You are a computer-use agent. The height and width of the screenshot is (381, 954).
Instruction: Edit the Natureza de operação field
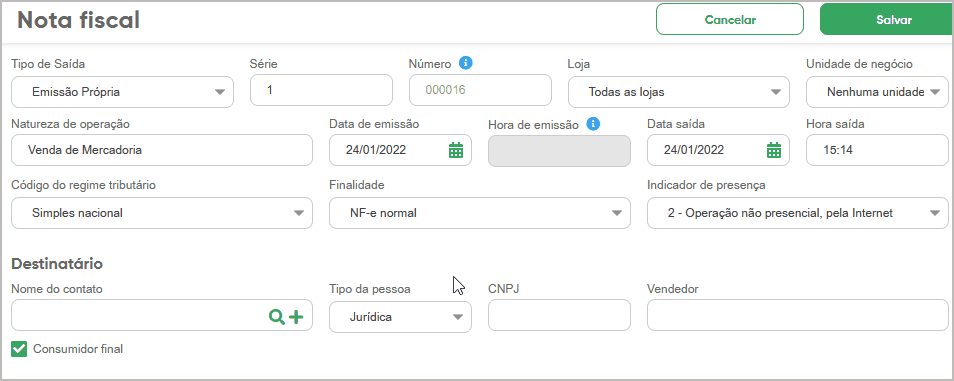[162, 150]
